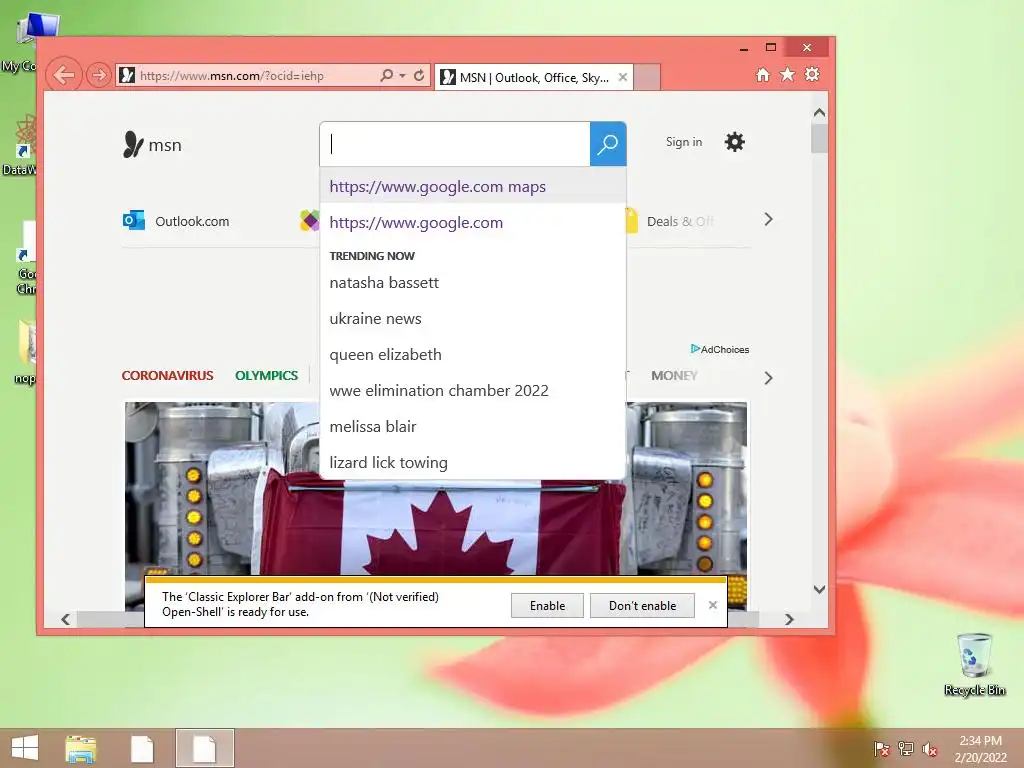
Task: Open the taskbar clock showing 2:34 PM
Action: coord(980,748)
